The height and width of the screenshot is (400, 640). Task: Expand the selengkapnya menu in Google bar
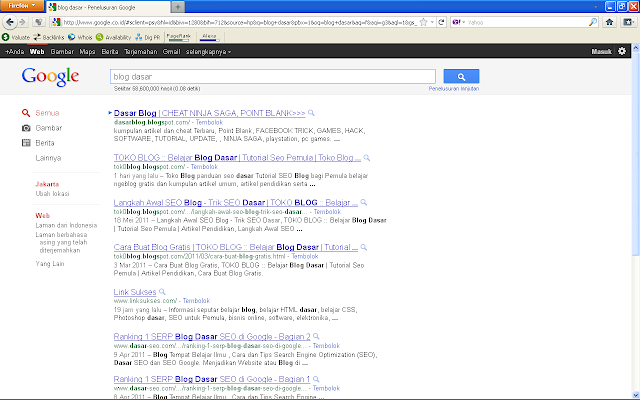[x=208, y=51]
